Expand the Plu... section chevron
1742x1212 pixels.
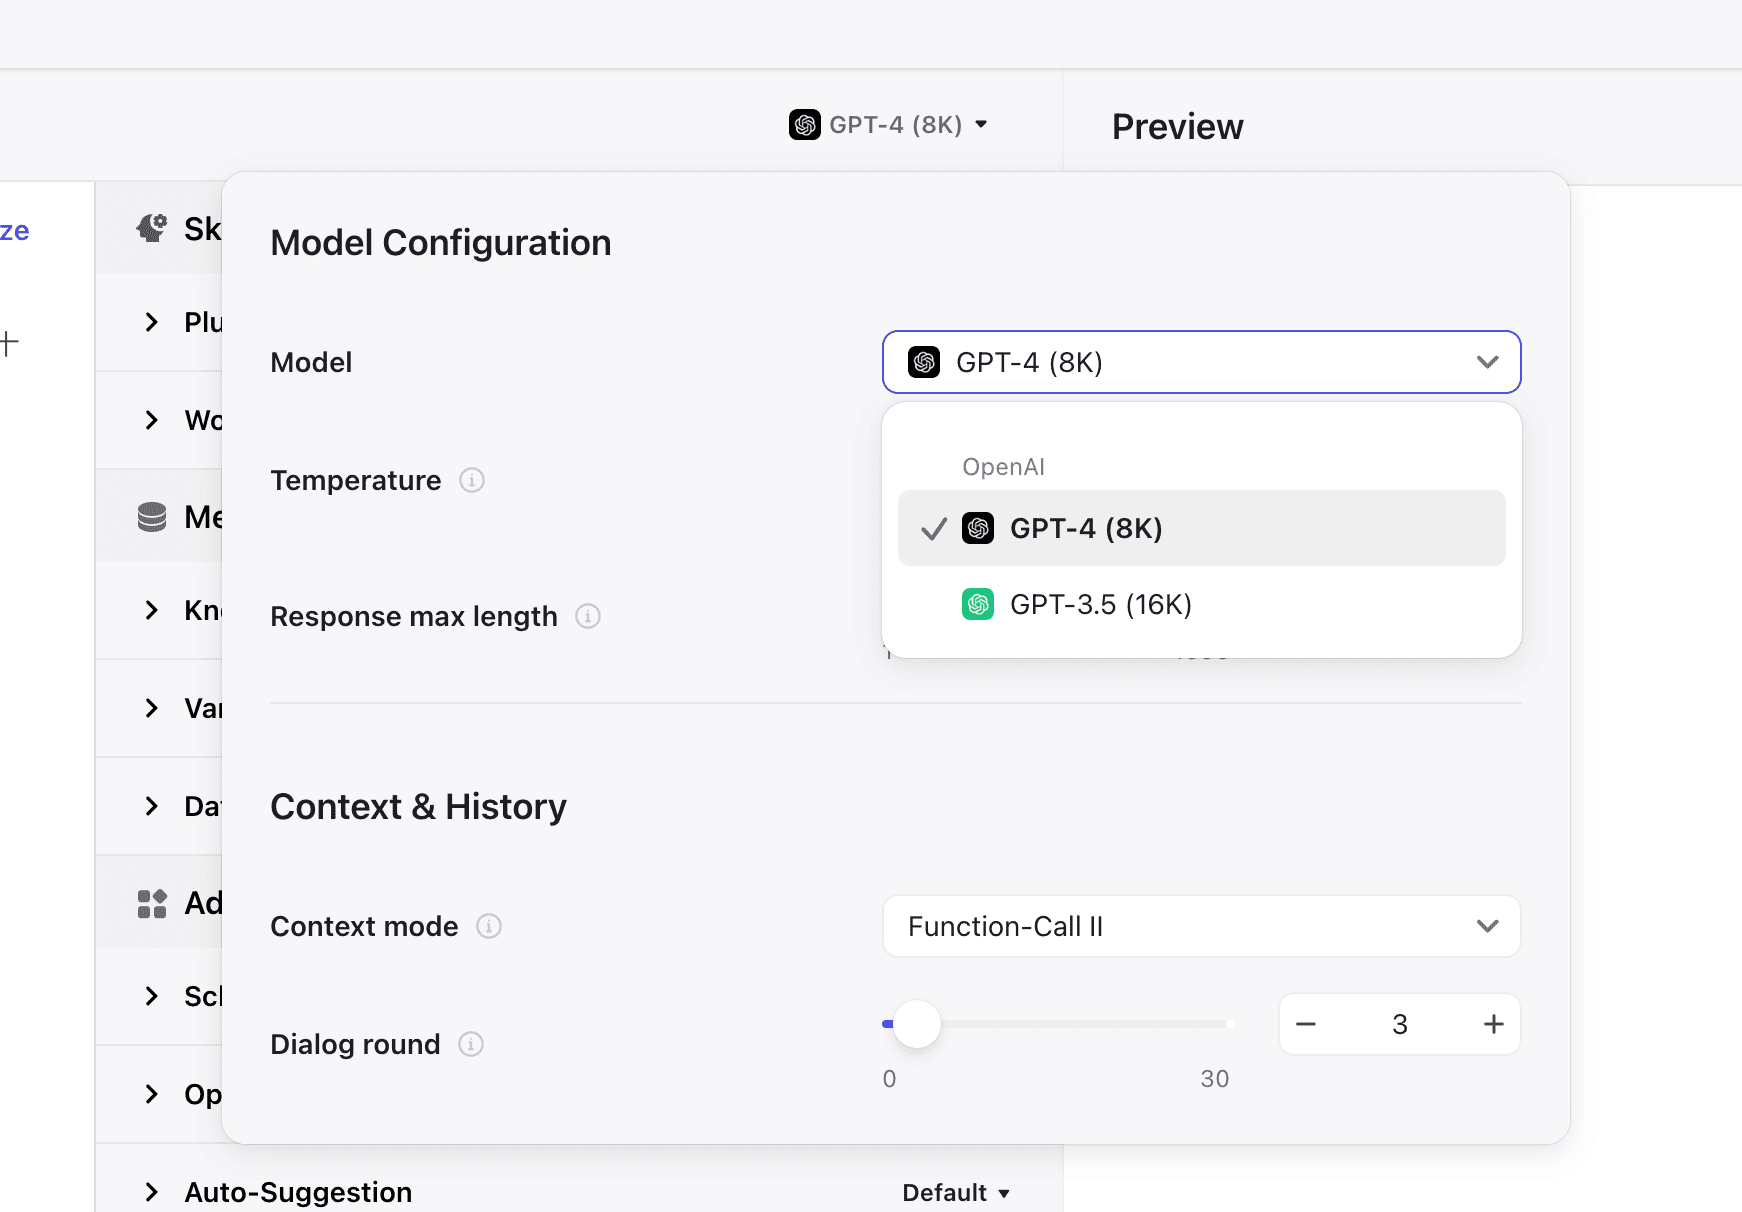pos(151,322)
